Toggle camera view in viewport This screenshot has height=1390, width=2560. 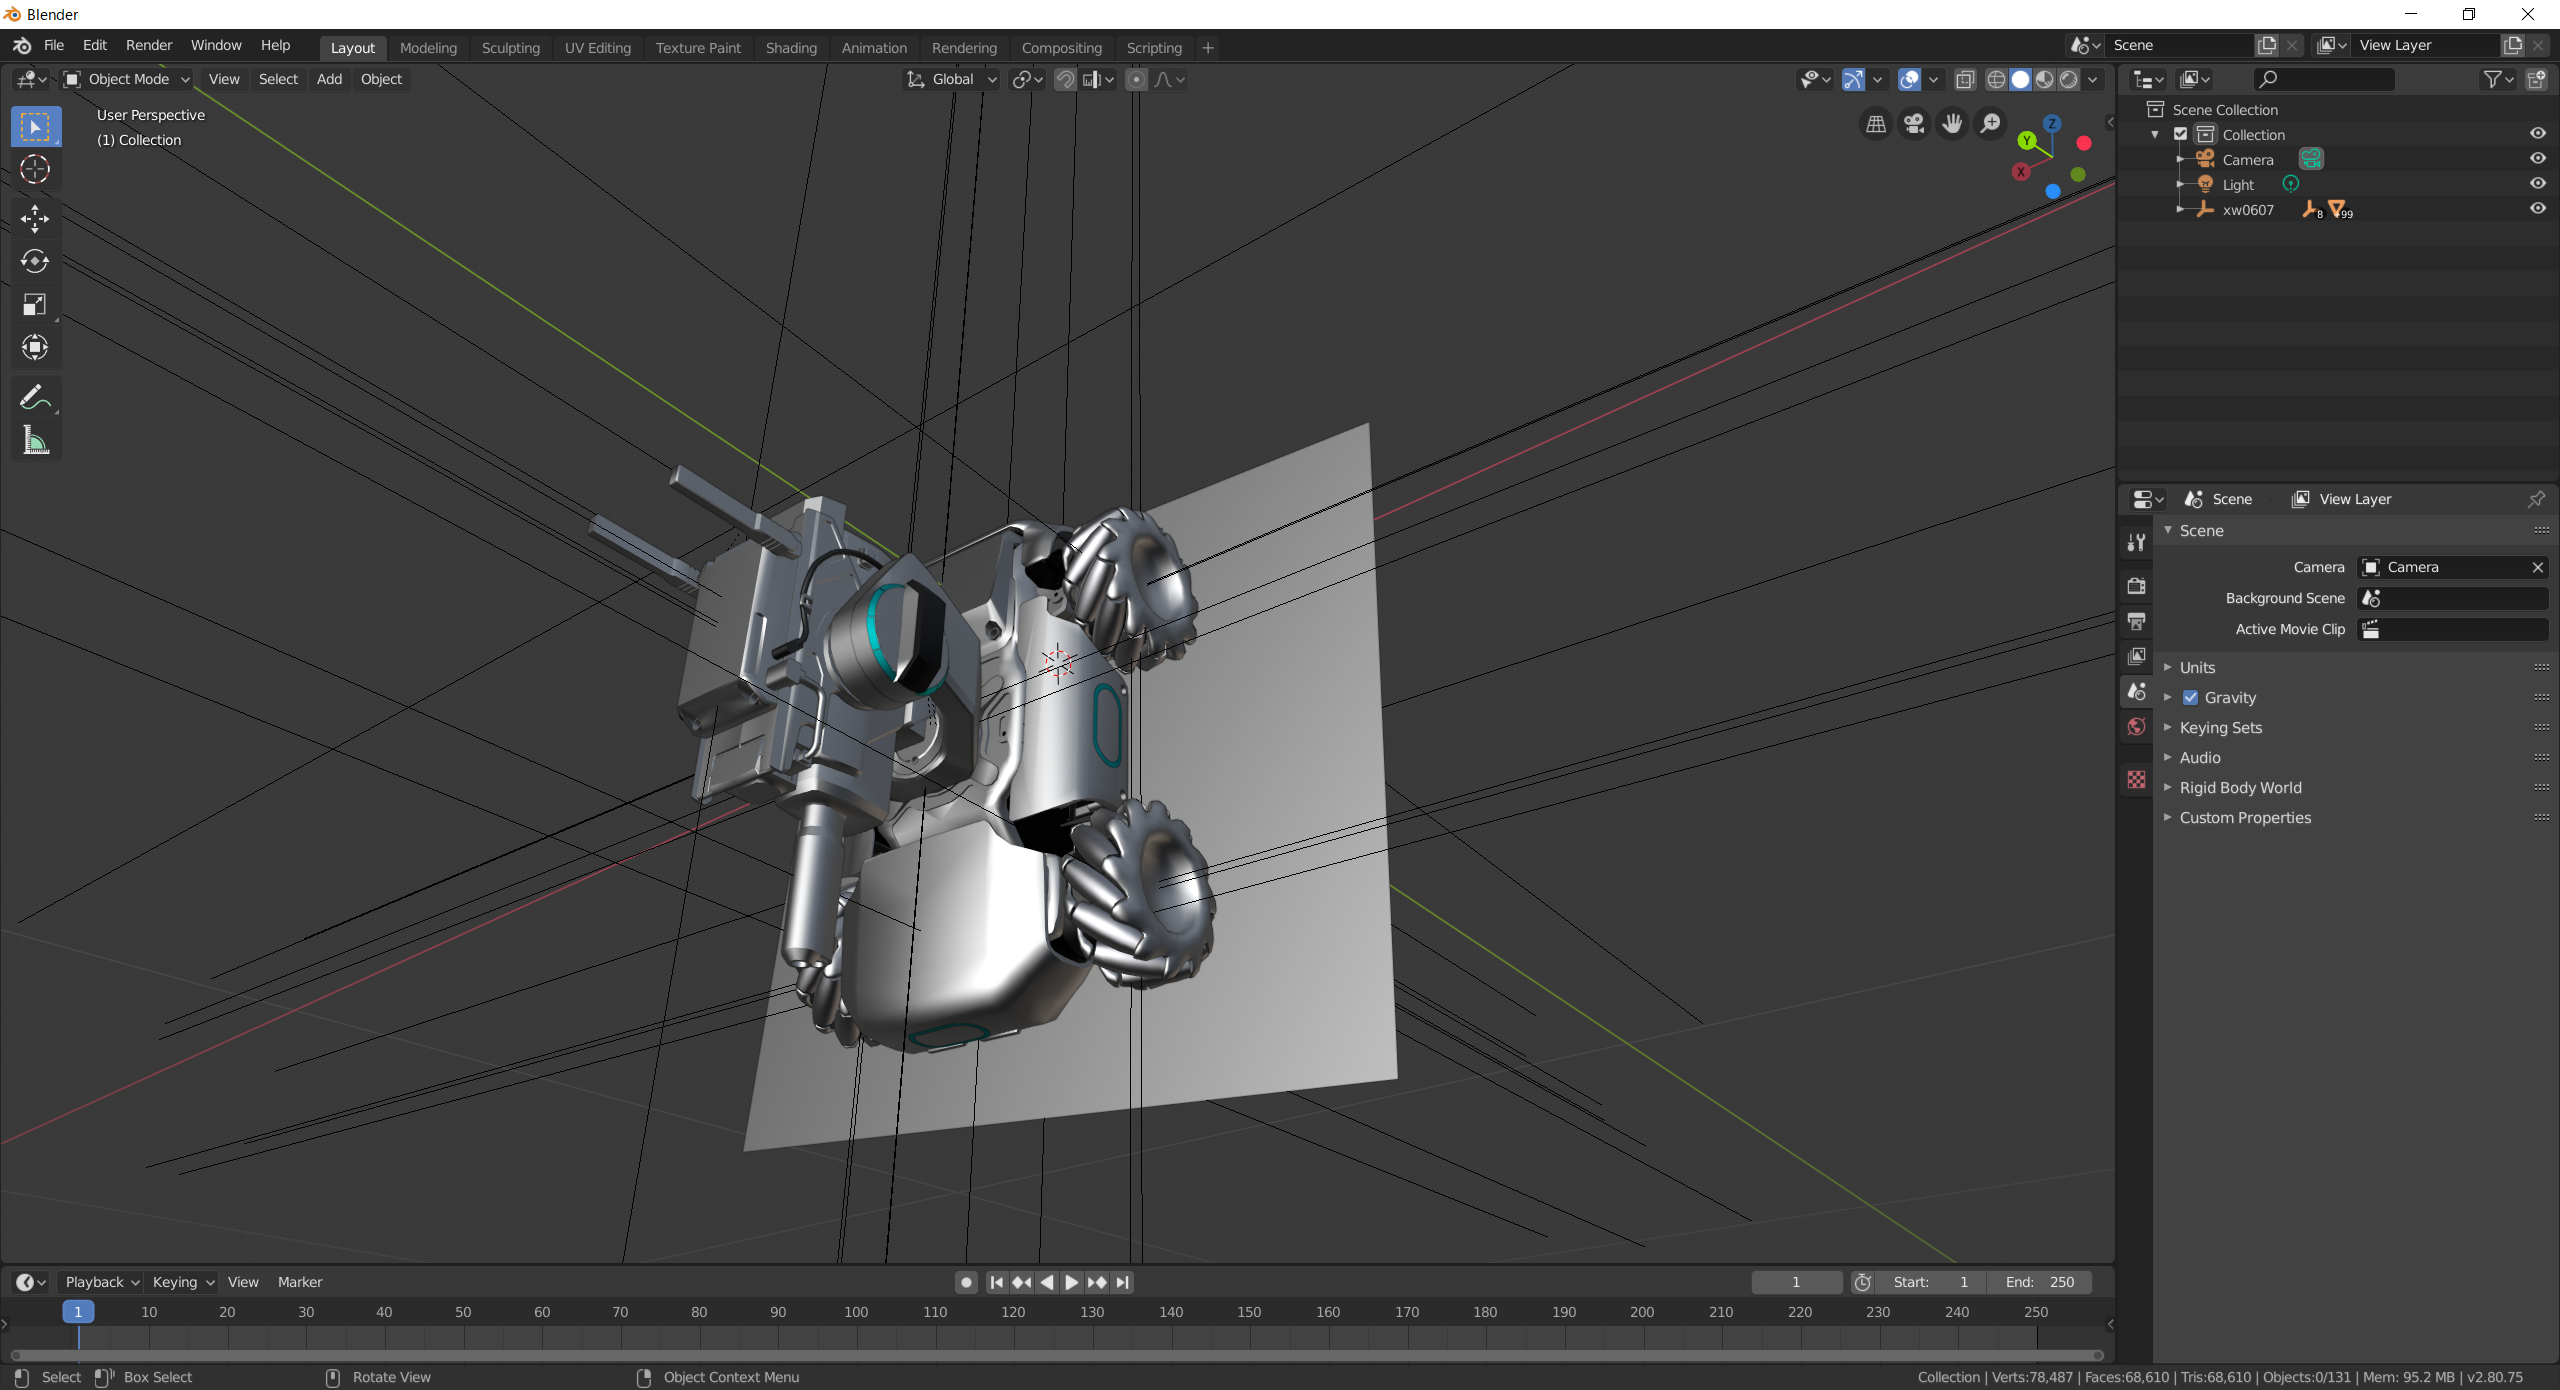(1914, 123)
